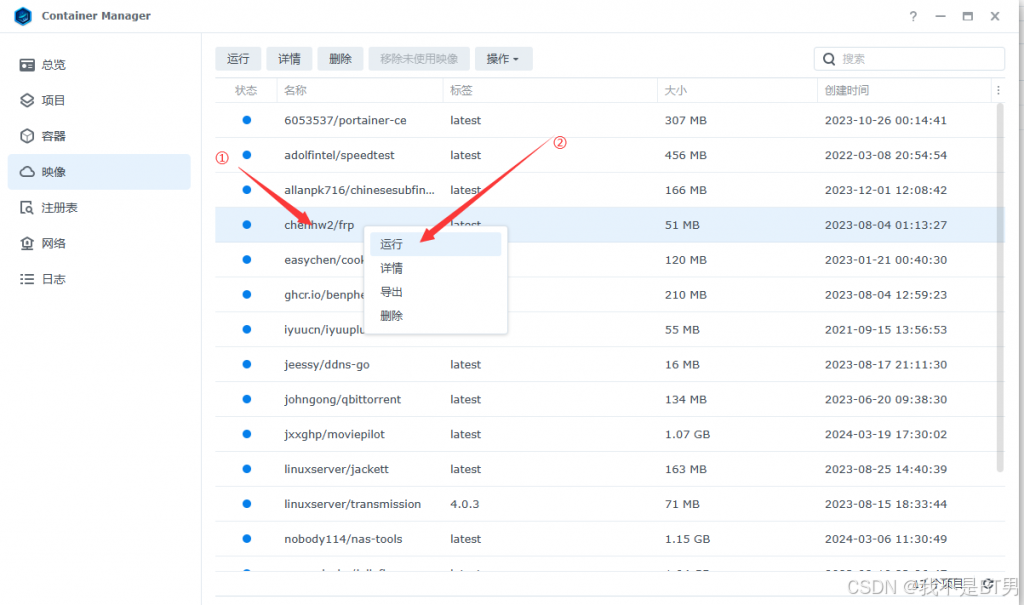
Task: Select the nobody114/nas-tools image name
Action: point(343,539)
